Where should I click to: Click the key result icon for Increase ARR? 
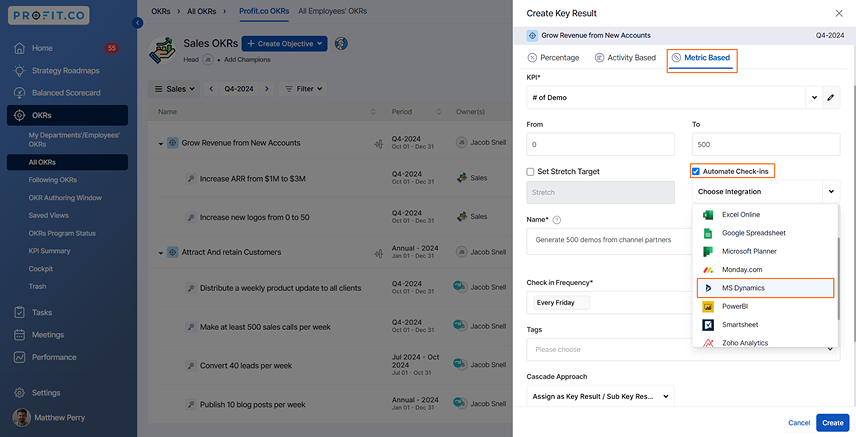click(x=191, y=179)
